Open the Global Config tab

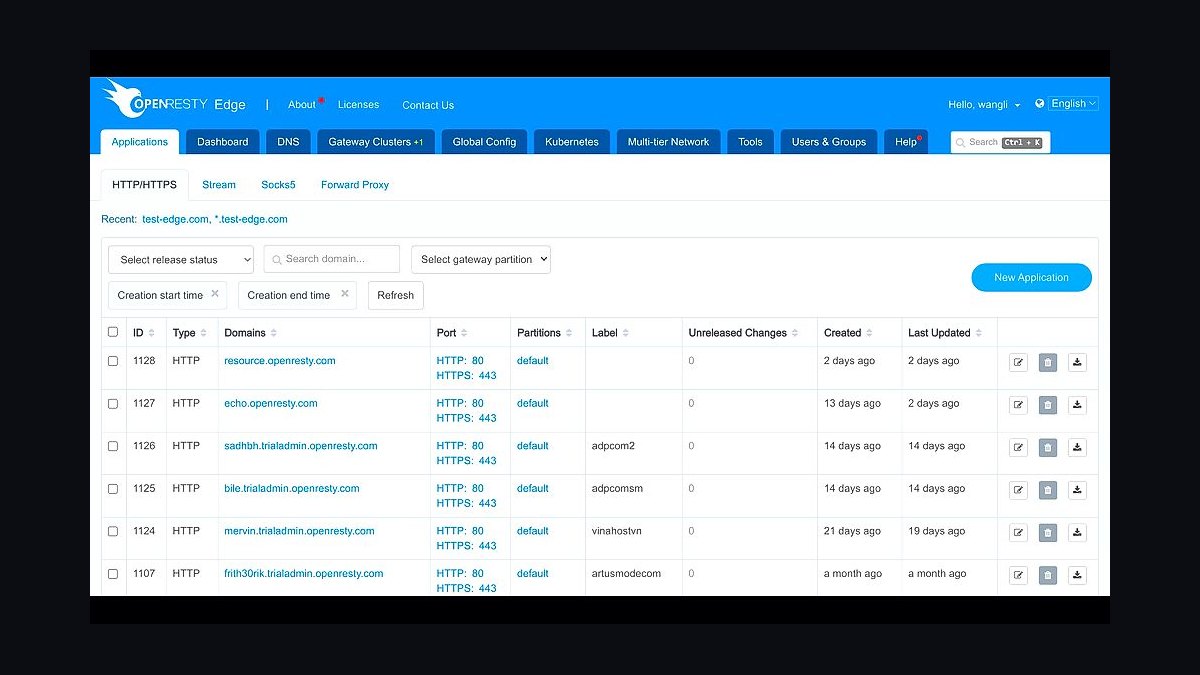coord(484,142)
